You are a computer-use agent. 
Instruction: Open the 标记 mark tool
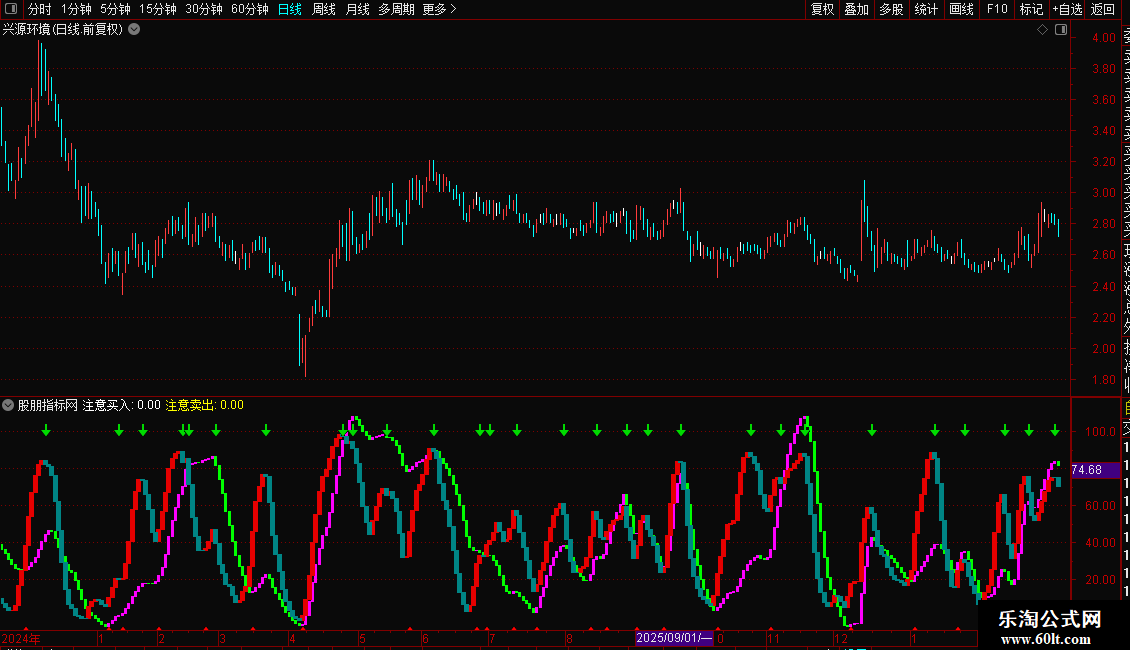point(1031,9)
